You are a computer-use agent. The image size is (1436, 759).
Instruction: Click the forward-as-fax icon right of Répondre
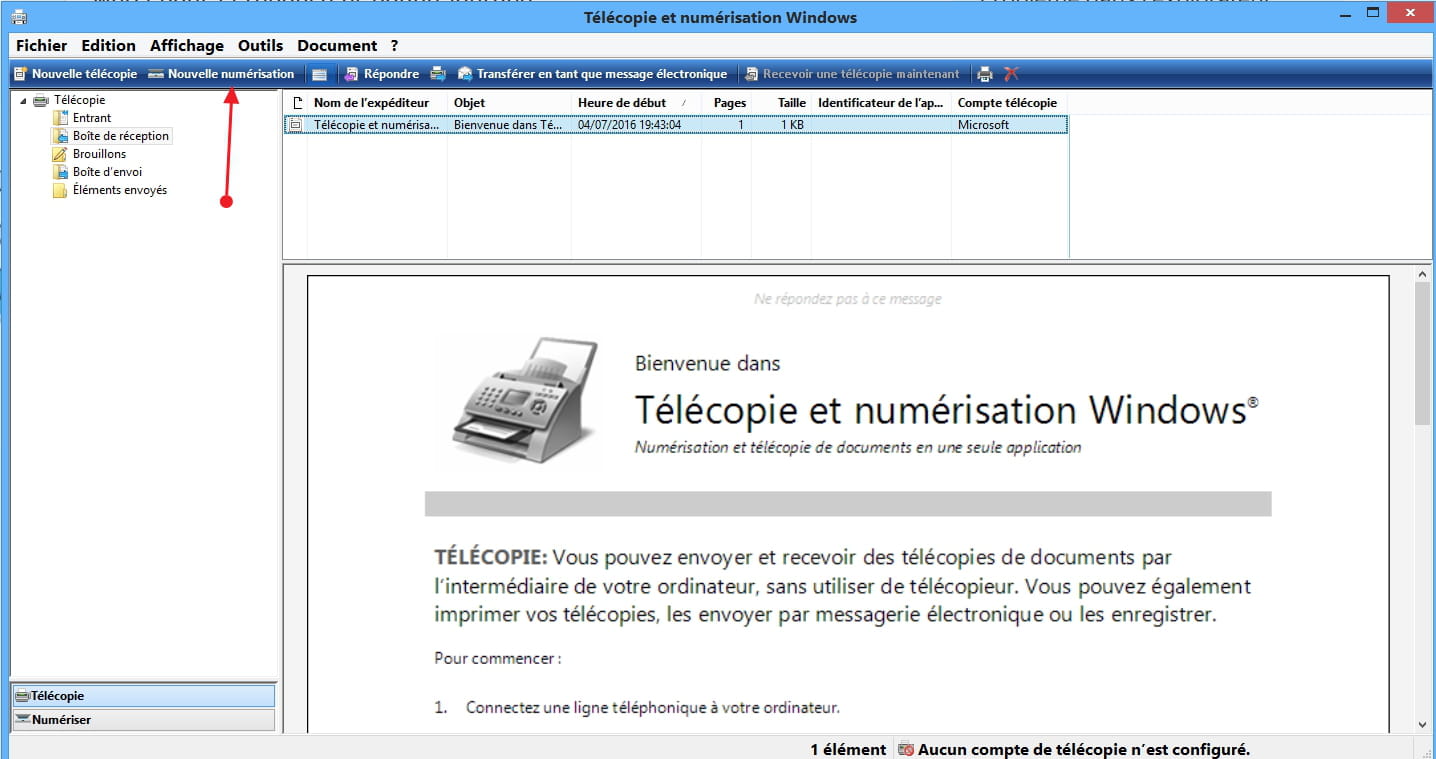coord(438,74)
